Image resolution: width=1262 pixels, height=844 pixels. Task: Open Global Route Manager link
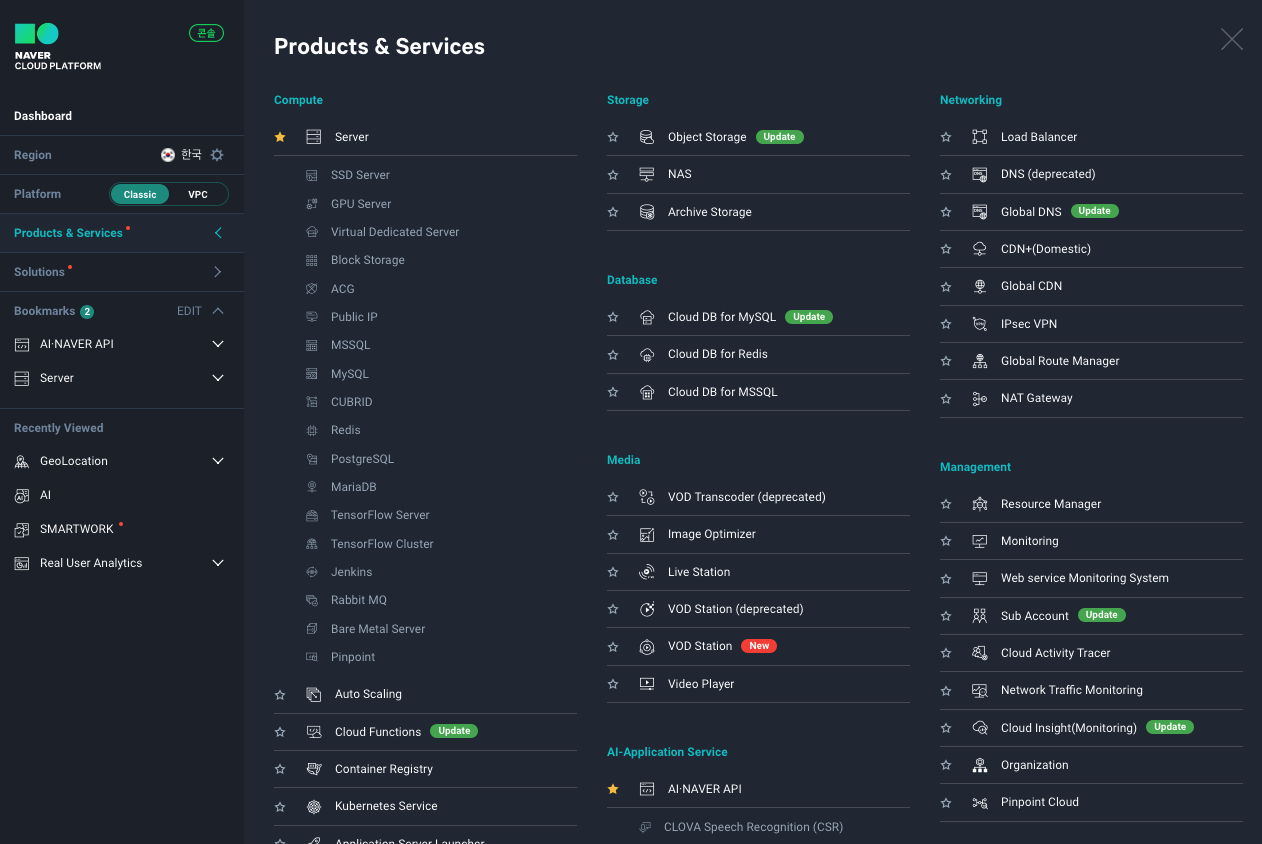[x=1060, y=361]
